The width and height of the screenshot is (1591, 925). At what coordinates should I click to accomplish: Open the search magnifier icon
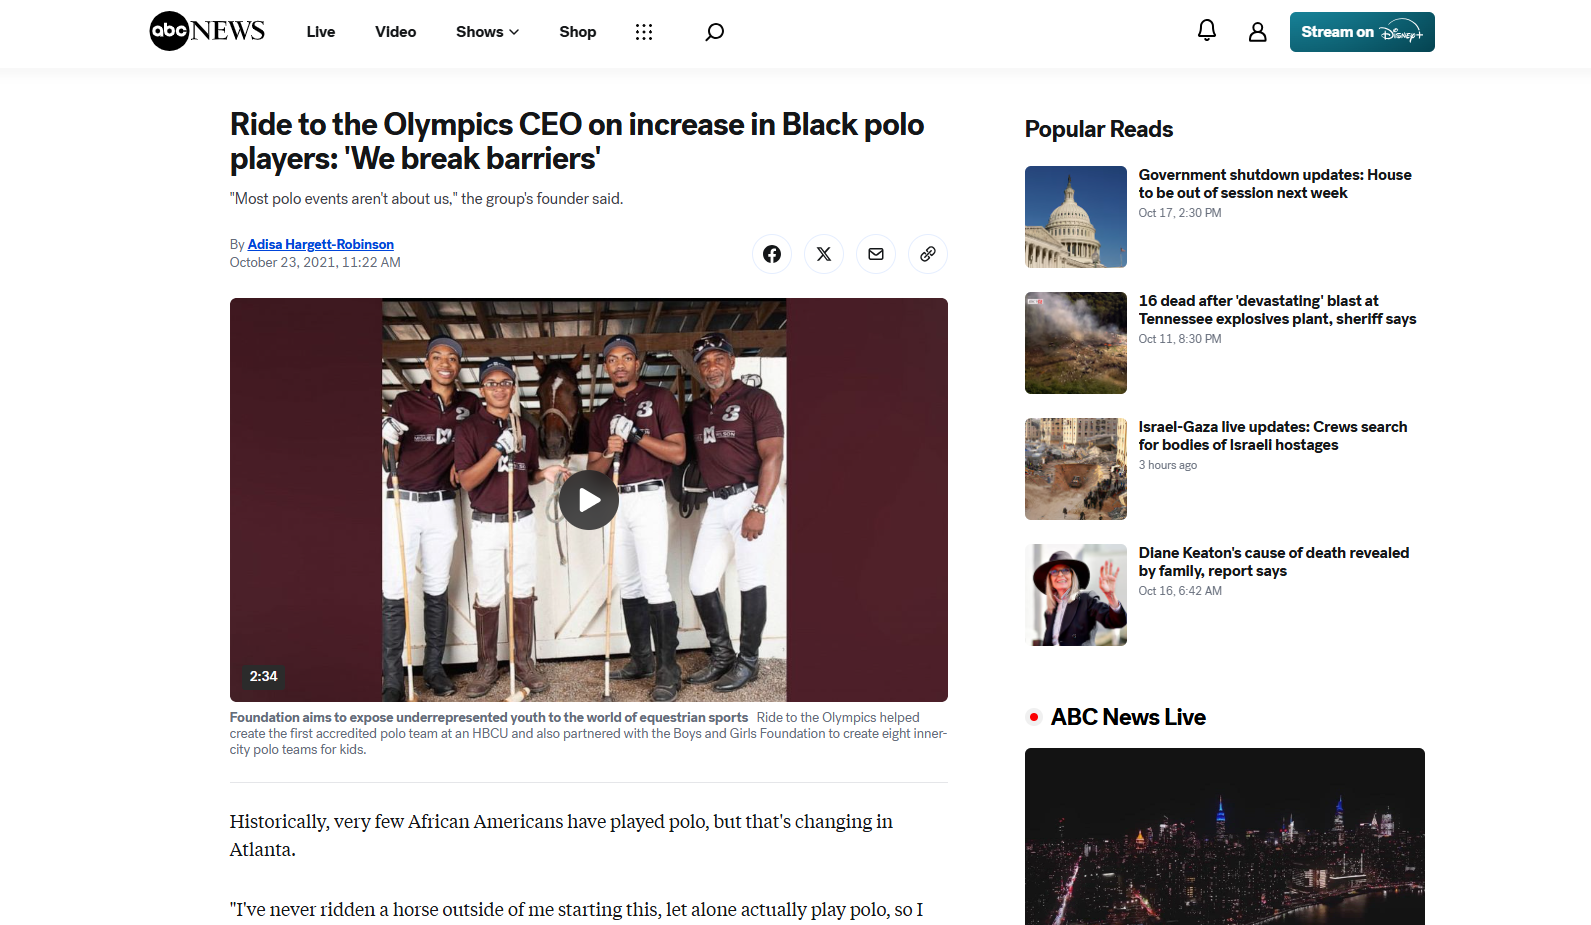tap(714, 32)
